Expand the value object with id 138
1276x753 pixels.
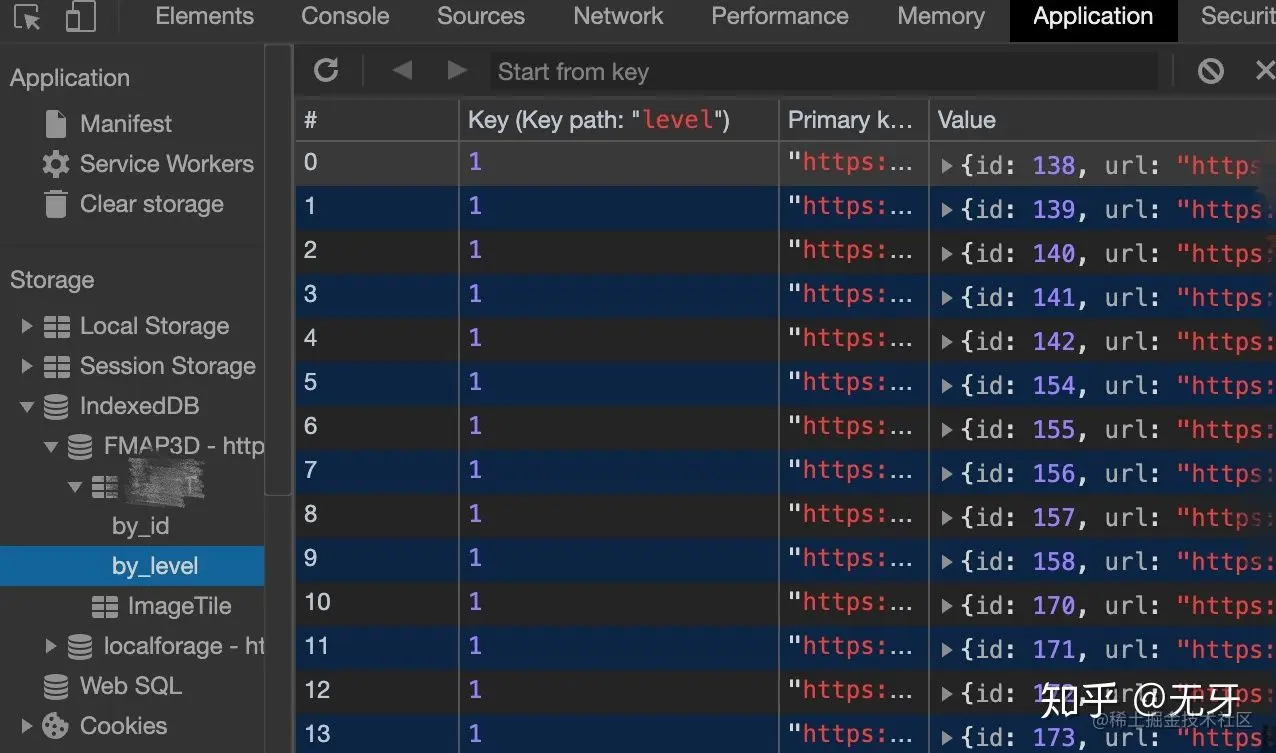947,165
